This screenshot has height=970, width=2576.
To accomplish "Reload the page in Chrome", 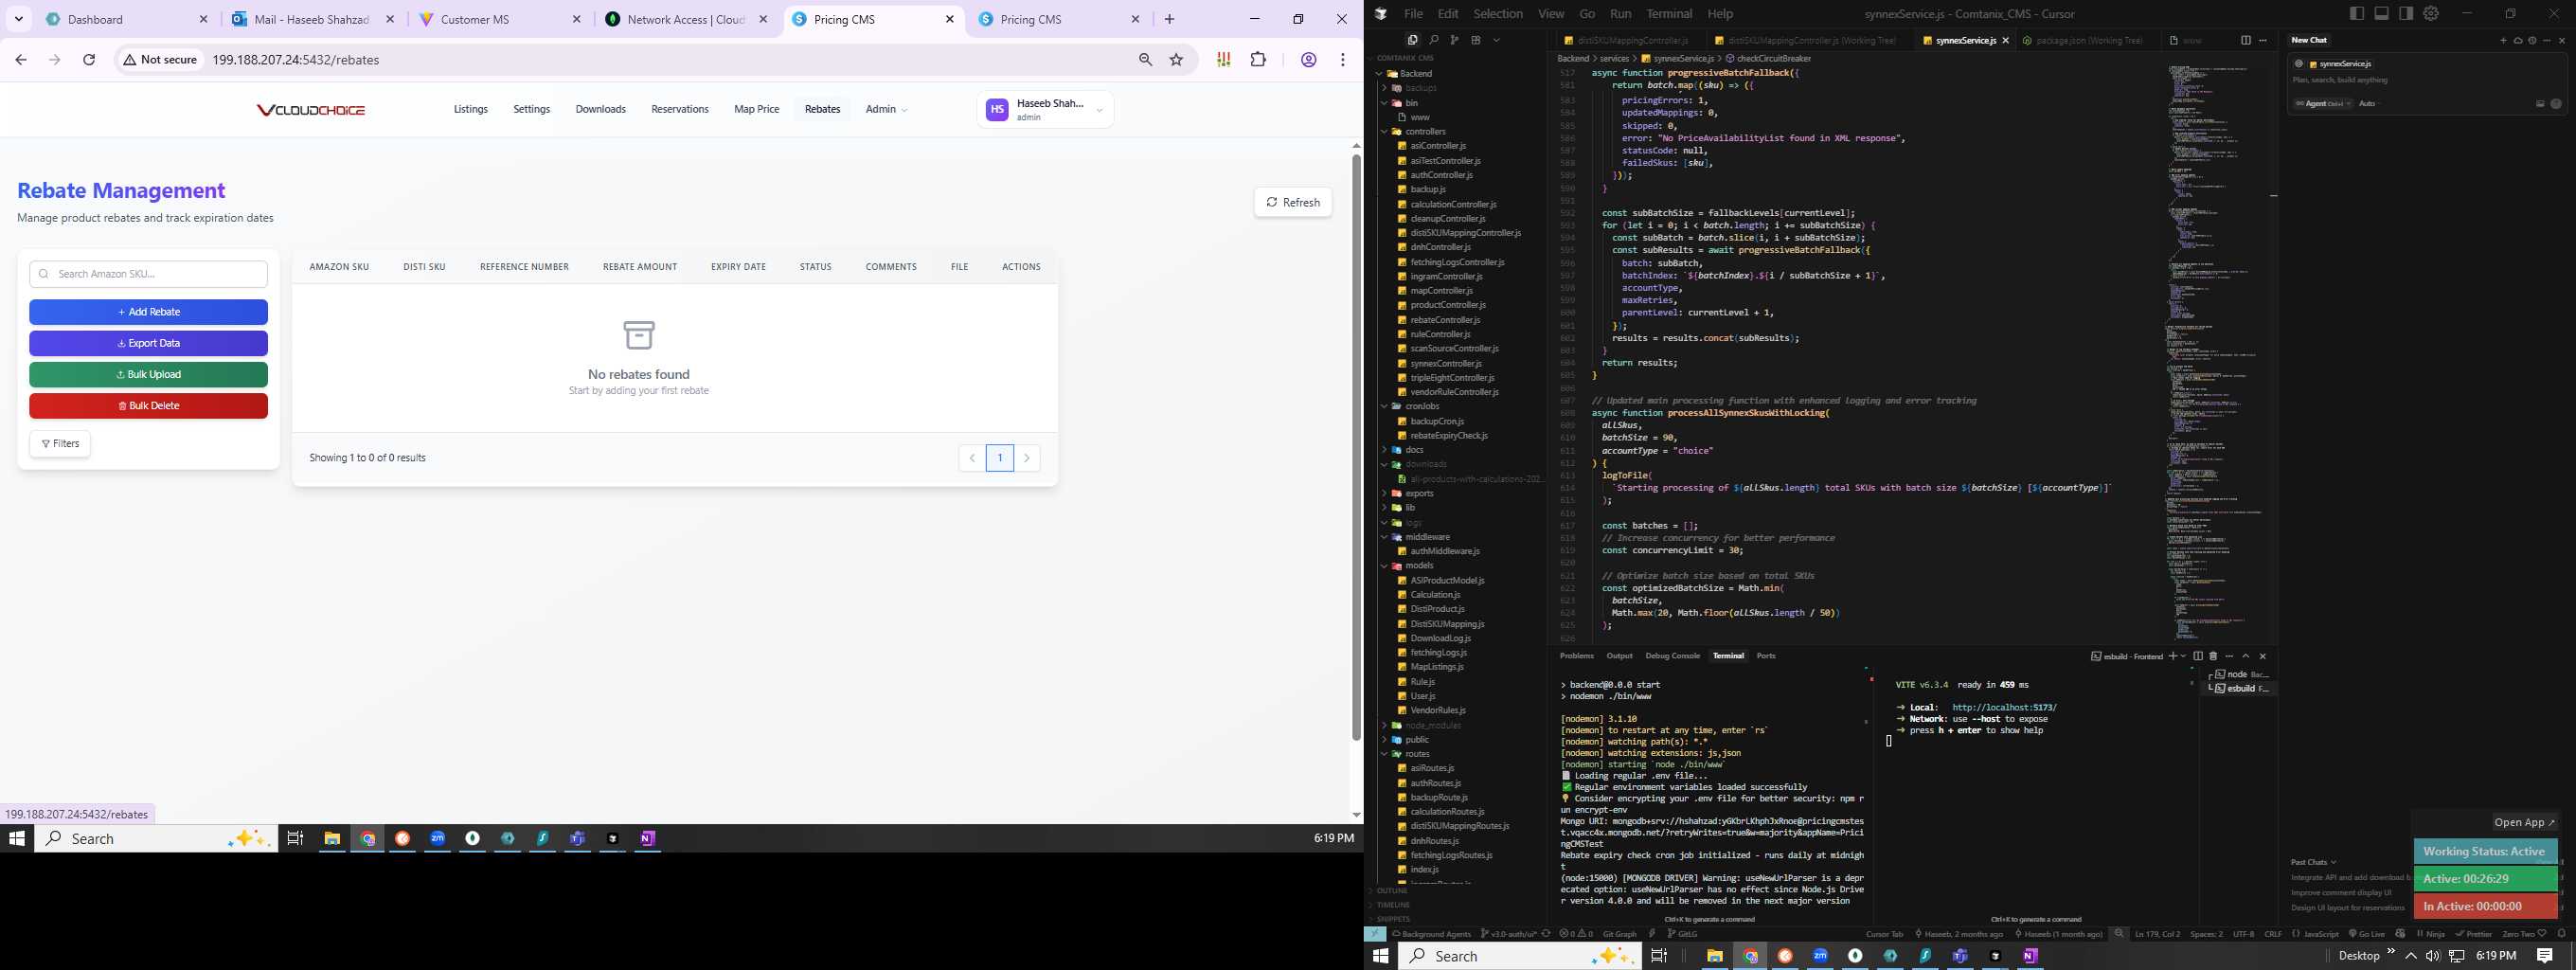I will click(x=89, y=60).
